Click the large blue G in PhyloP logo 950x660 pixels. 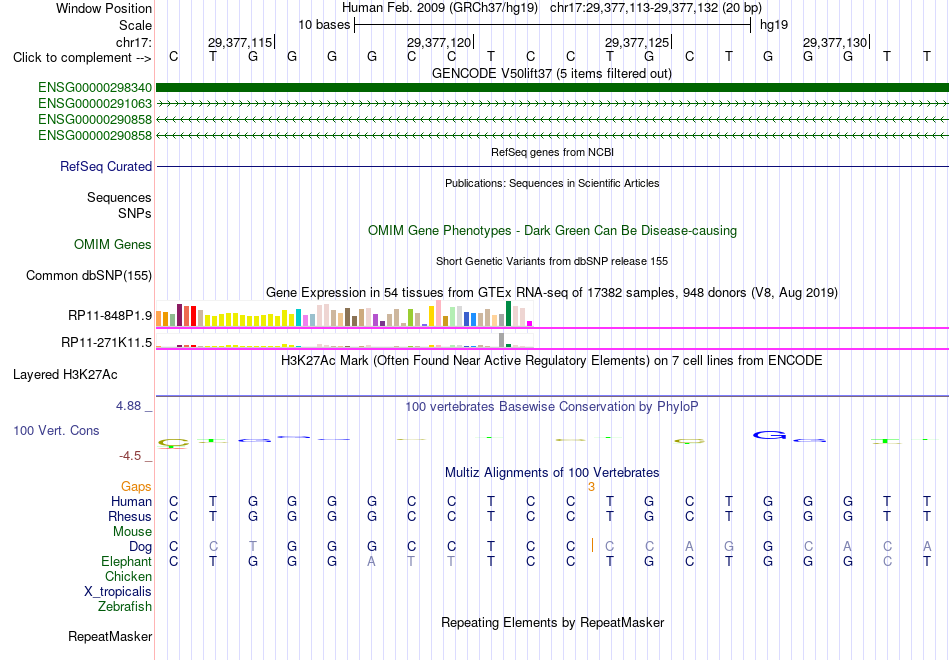[769, 435]
